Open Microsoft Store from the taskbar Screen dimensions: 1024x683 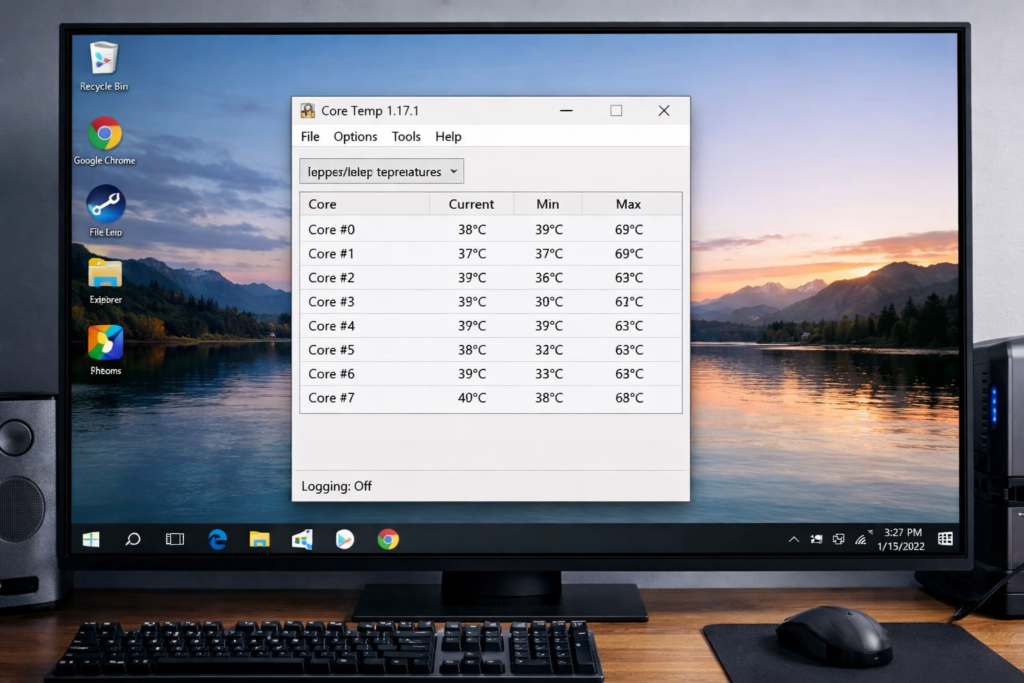301,539
